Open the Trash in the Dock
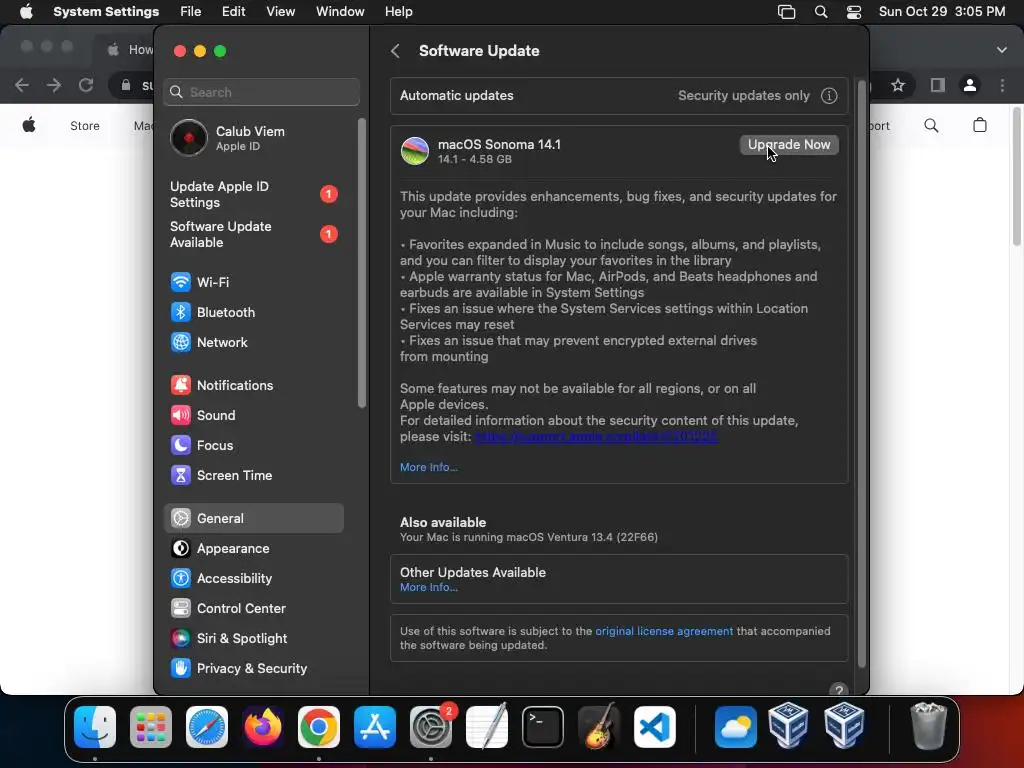Screen dimensions: 1024x768 point(928,727)
